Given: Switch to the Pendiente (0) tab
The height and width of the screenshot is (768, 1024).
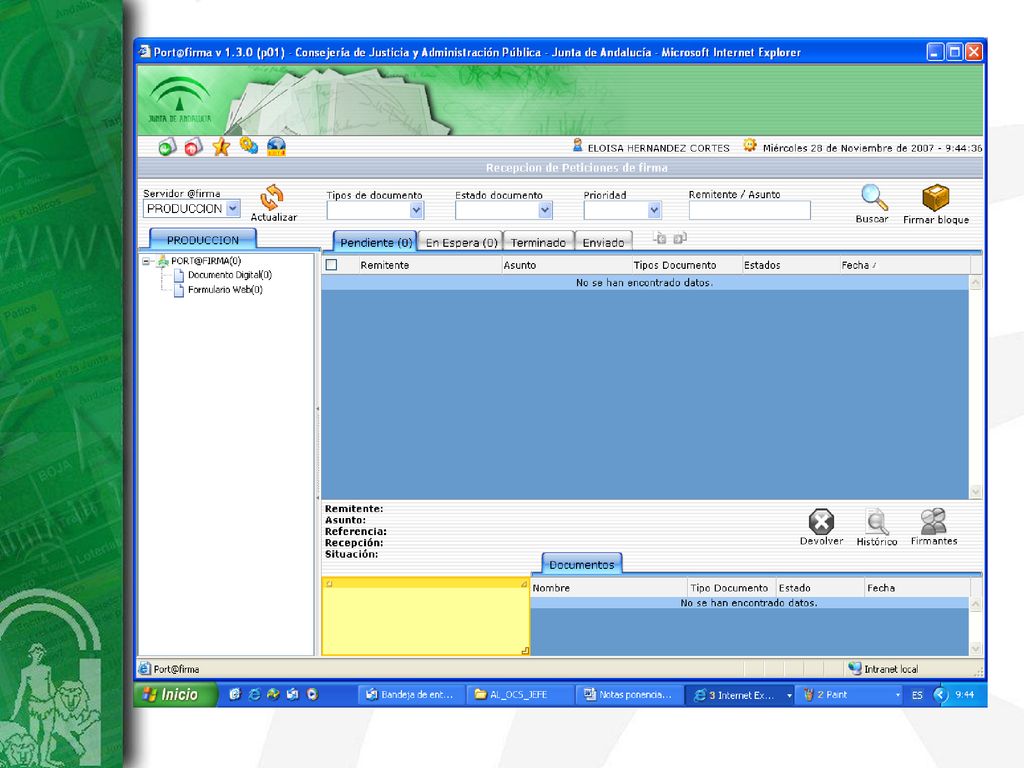Looking at the screenshot, I should pos(376,242).
